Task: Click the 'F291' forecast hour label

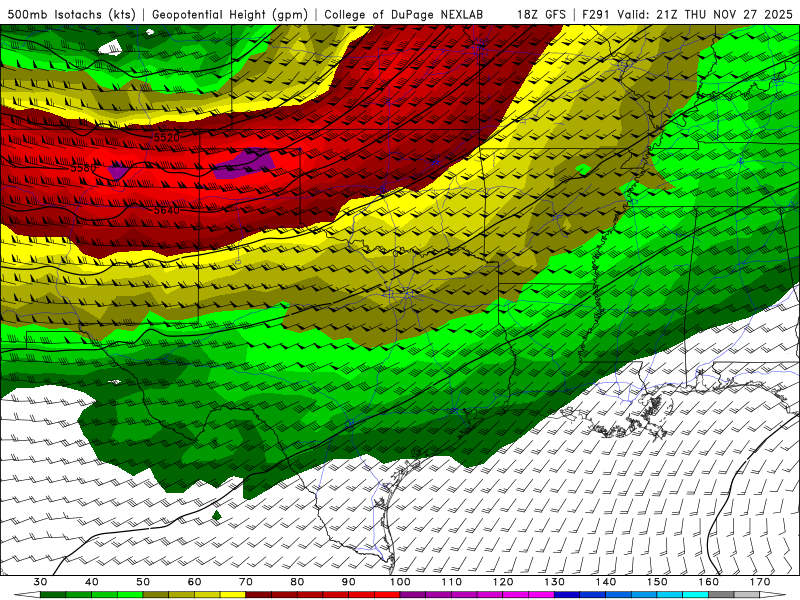Action: [597, 14]
